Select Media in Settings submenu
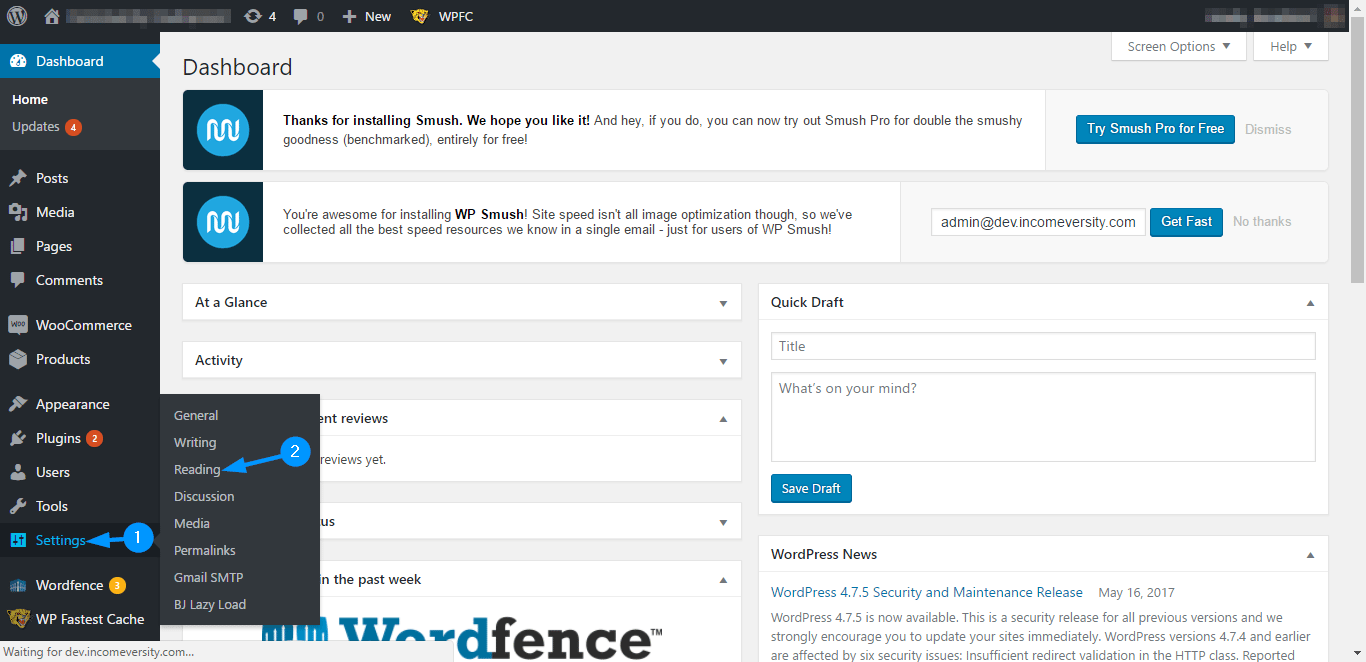 (x=192, y=523)
